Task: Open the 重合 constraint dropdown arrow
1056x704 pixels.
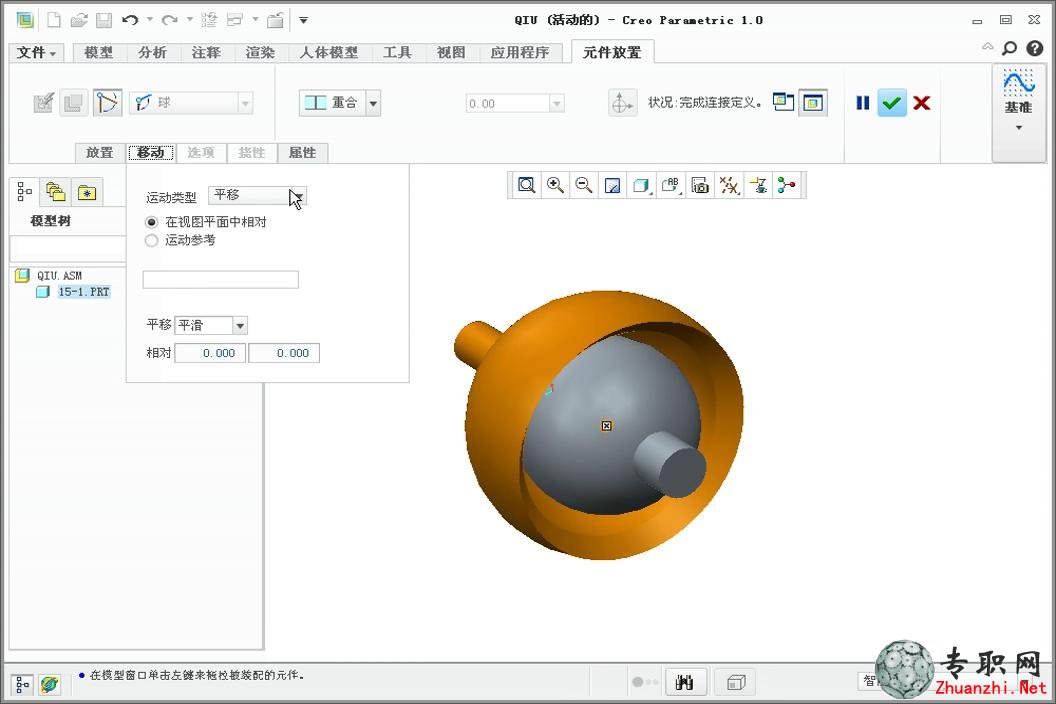Action: (x=373, y=103)
